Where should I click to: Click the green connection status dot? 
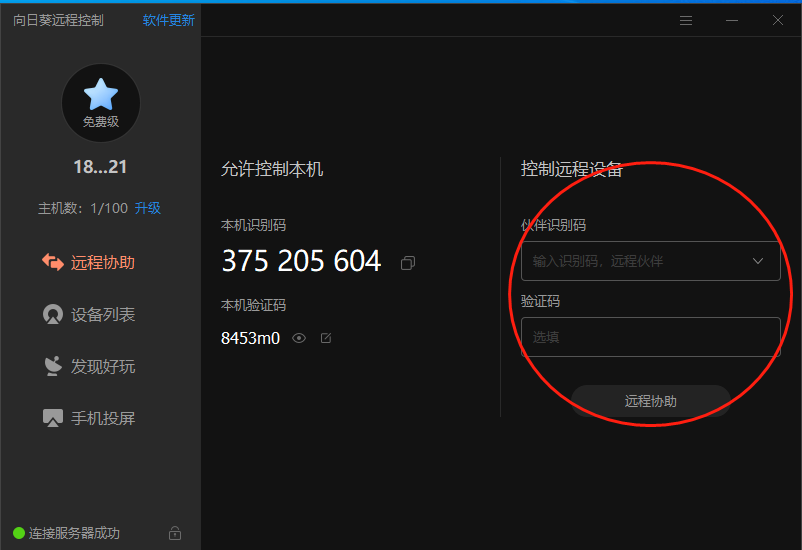pos(19,533)
